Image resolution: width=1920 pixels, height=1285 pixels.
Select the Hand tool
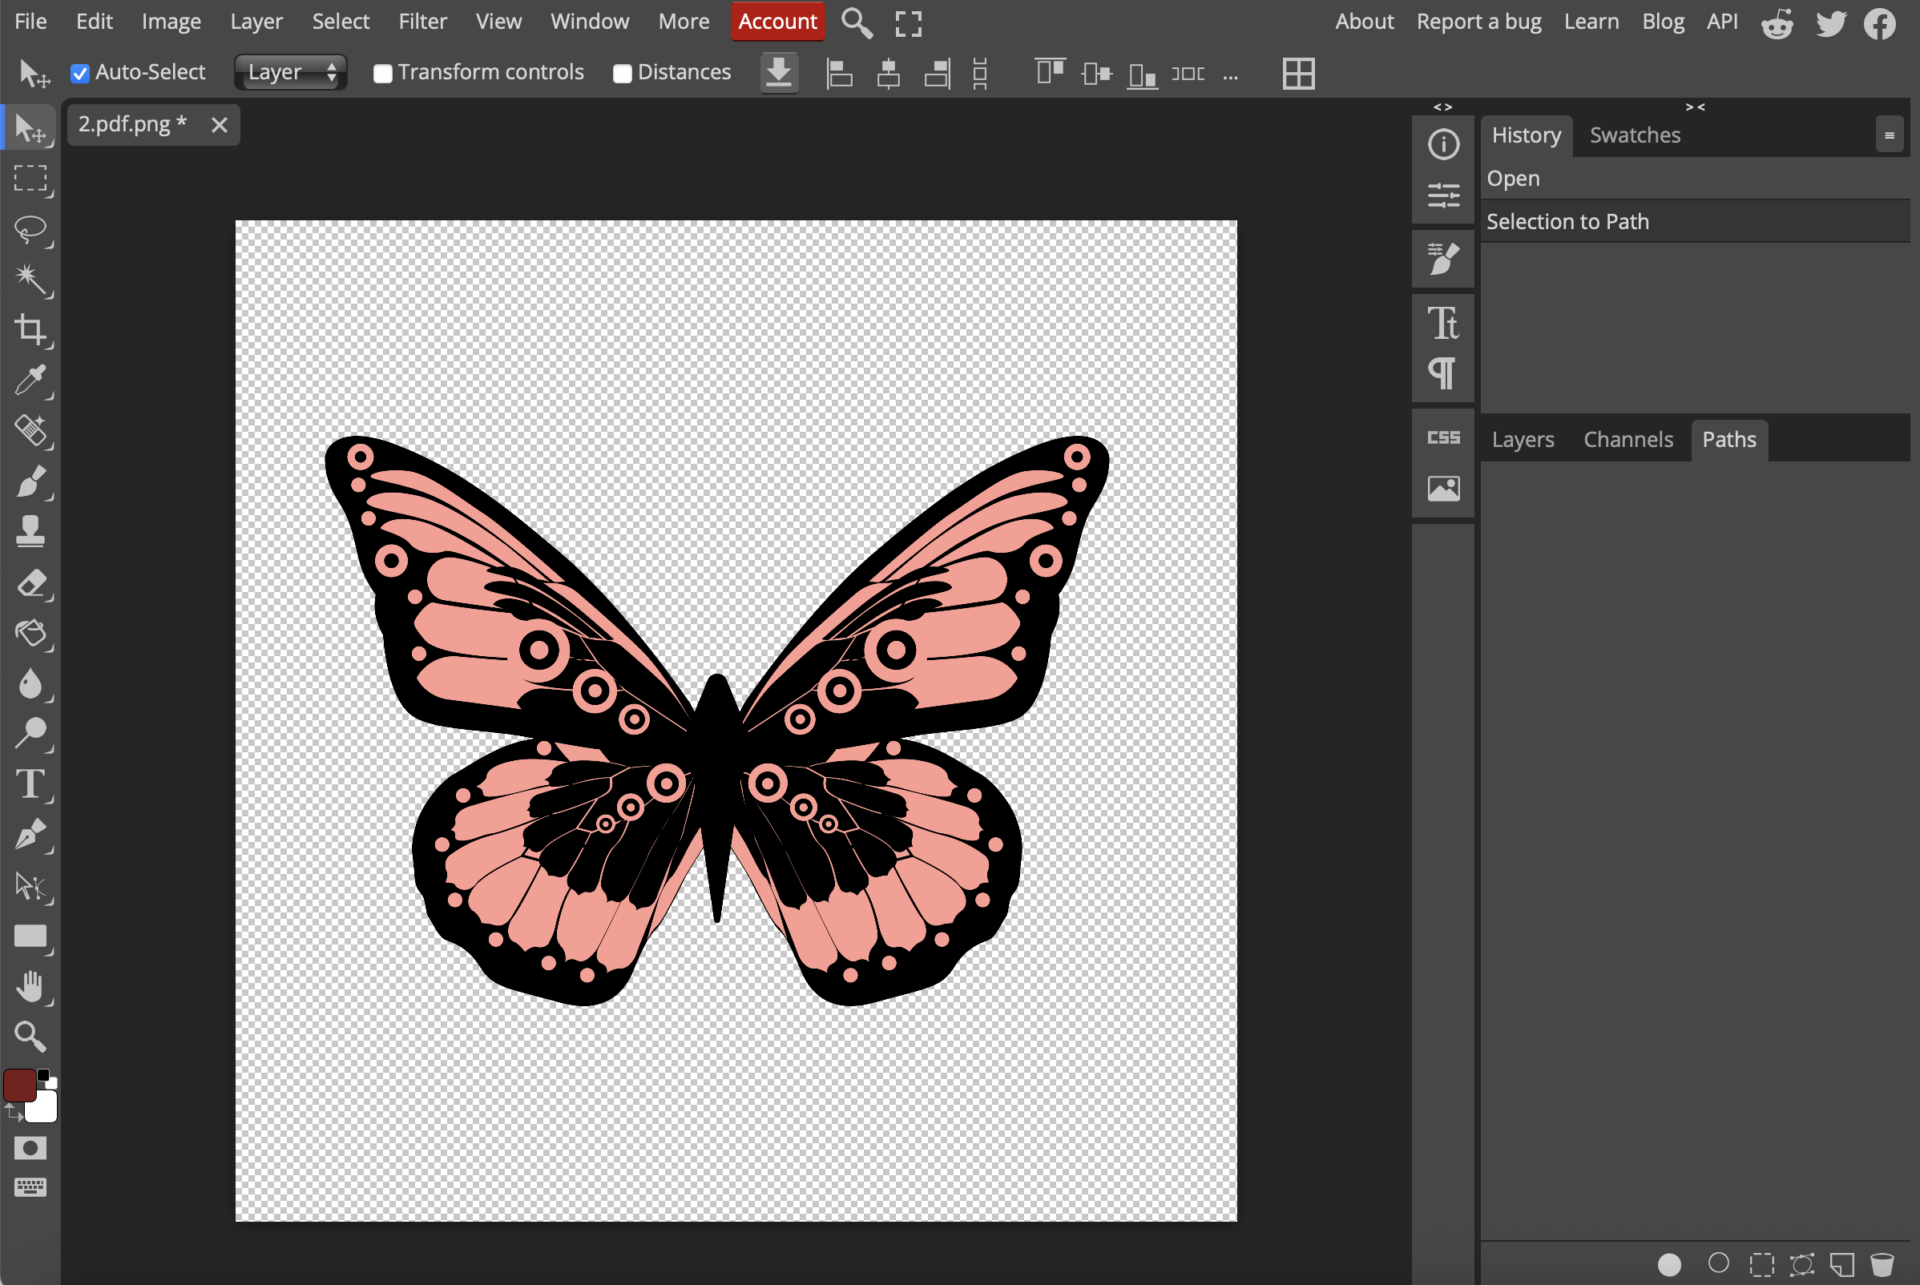pos(30,987)
